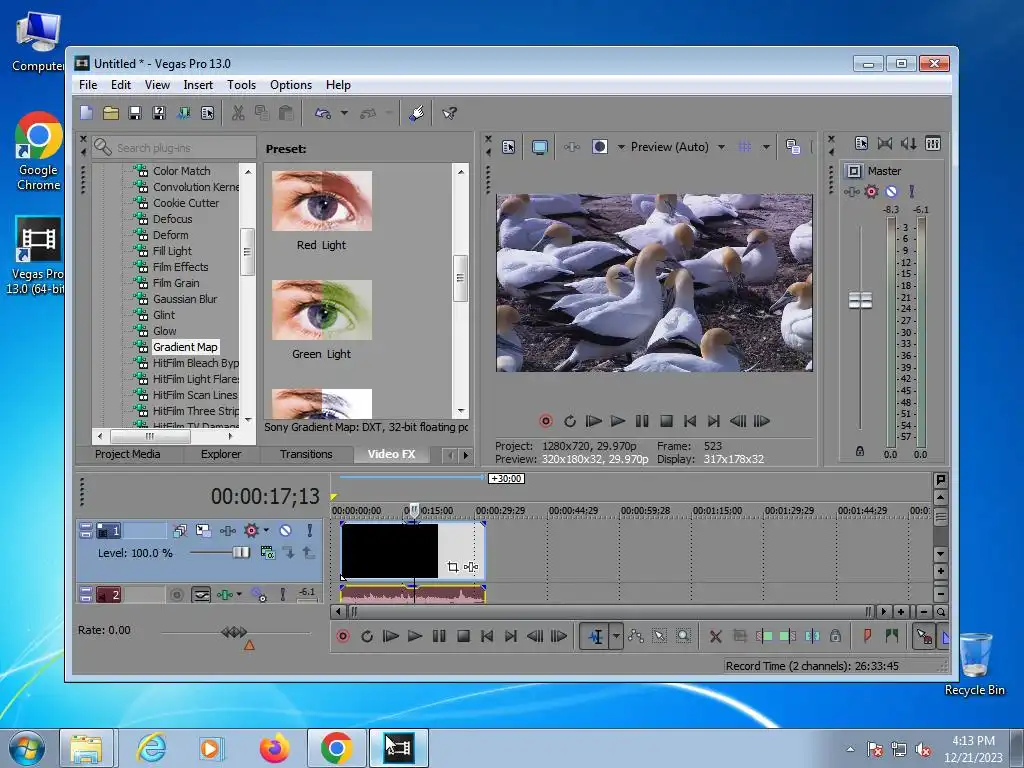Viewport: 1024px width, 768px height.
Task: Click the playback Rate scrub slider
Action: (234, 632)
